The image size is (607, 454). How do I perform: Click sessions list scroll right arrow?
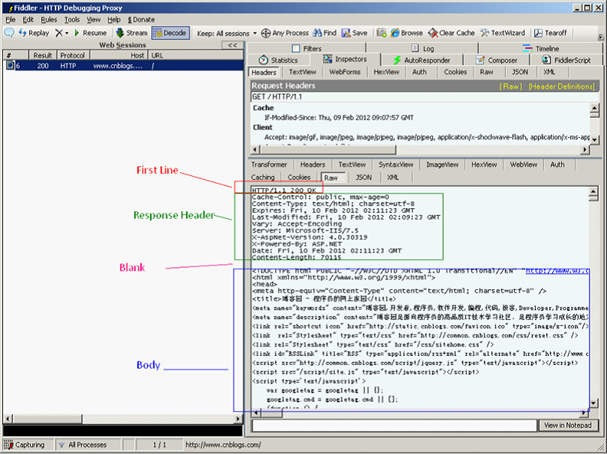238,418
